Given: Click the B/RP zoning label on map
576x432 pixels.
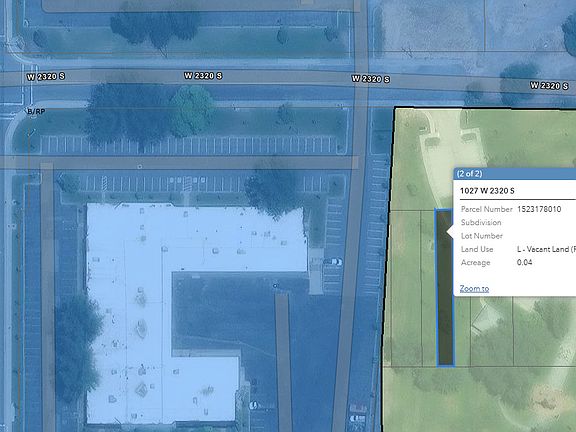Looking at the screenshot, I should (36, 111).
